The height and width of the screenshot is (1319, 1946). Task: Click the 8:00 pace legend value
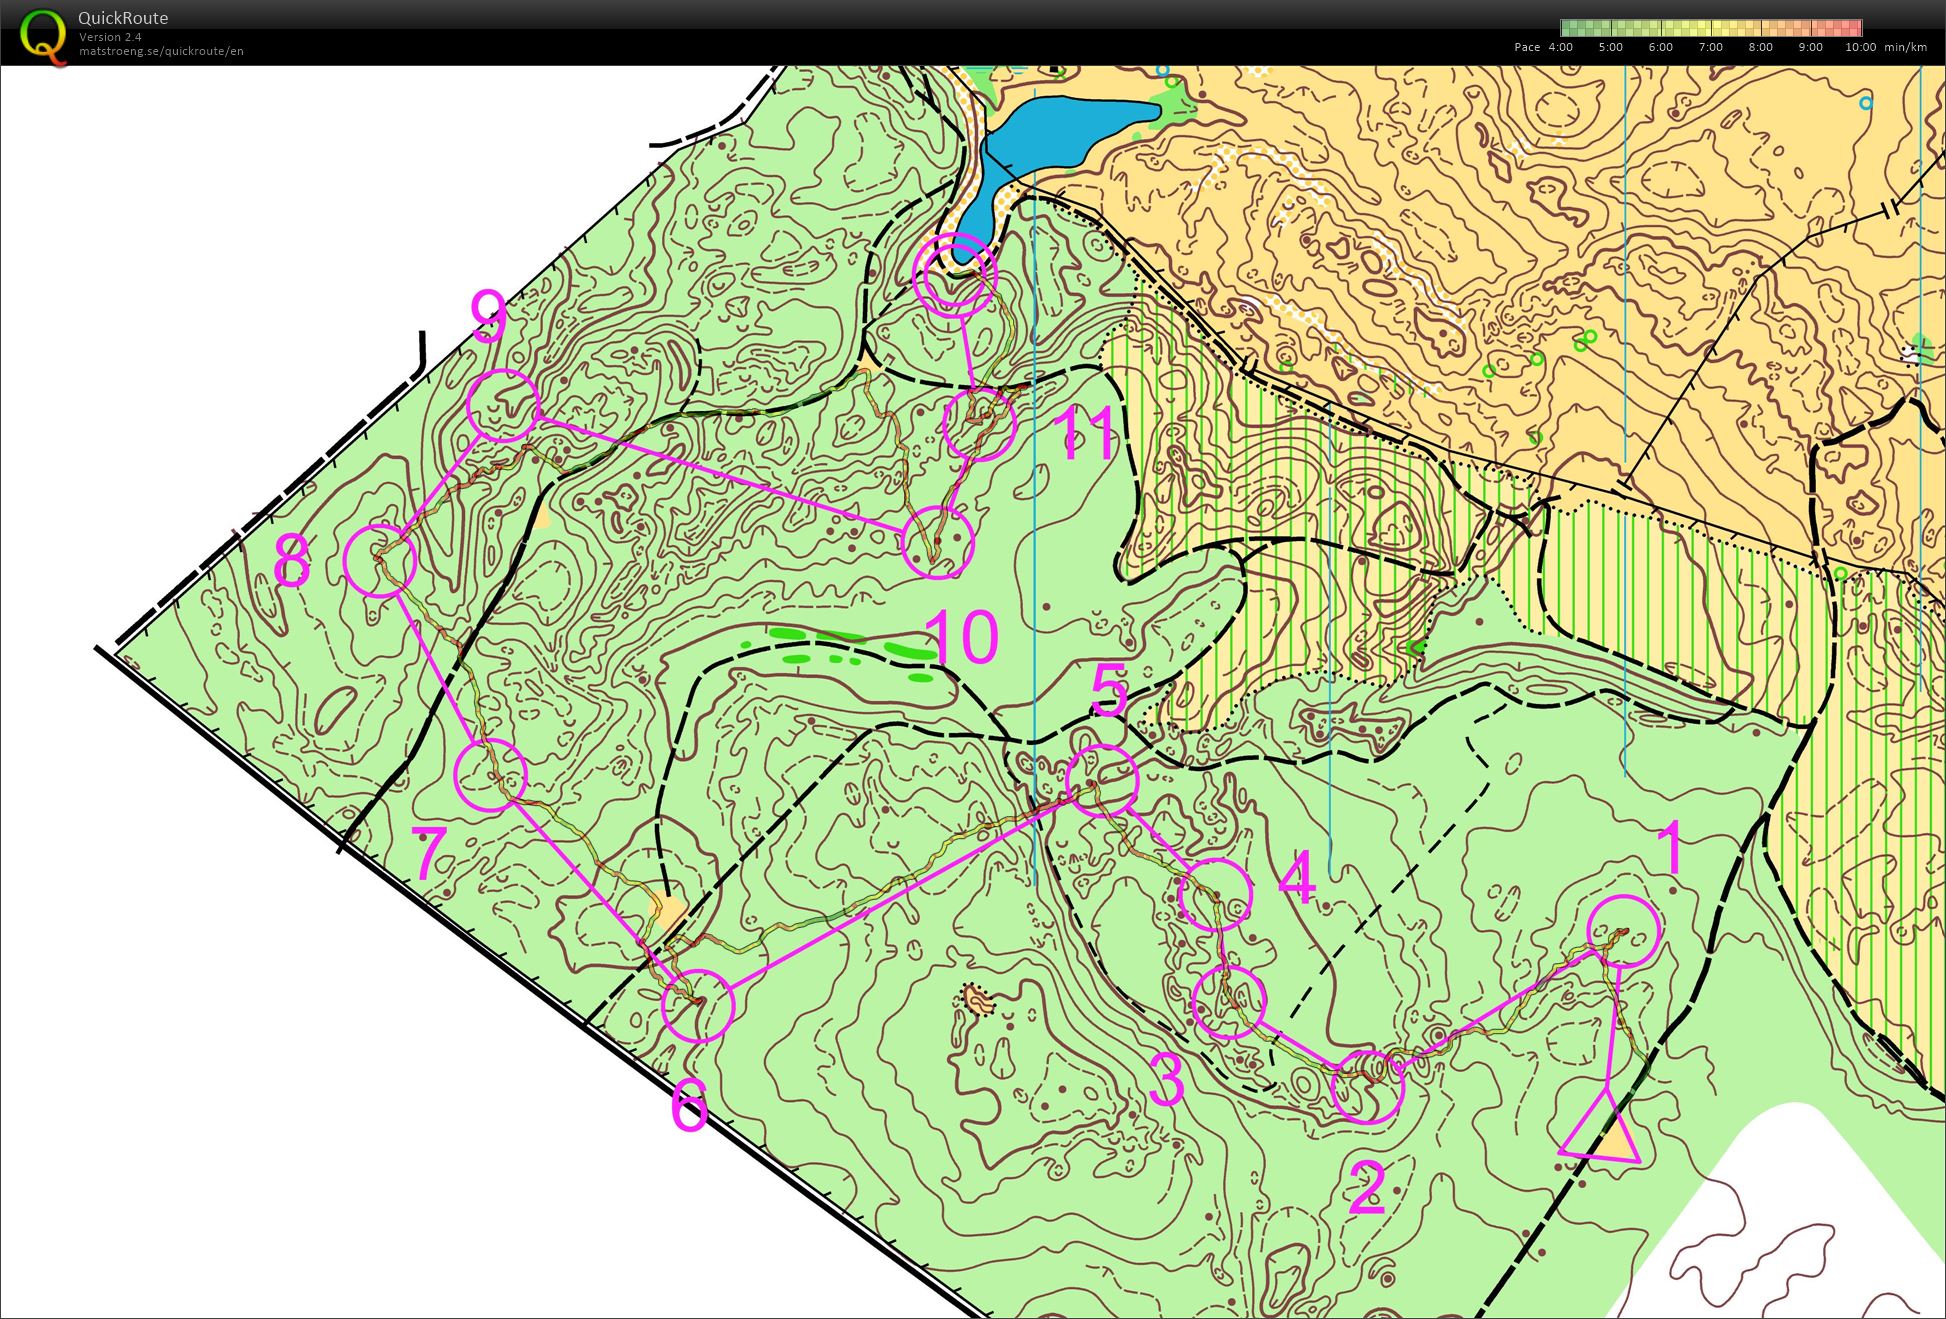click(x=1761, y=47)
